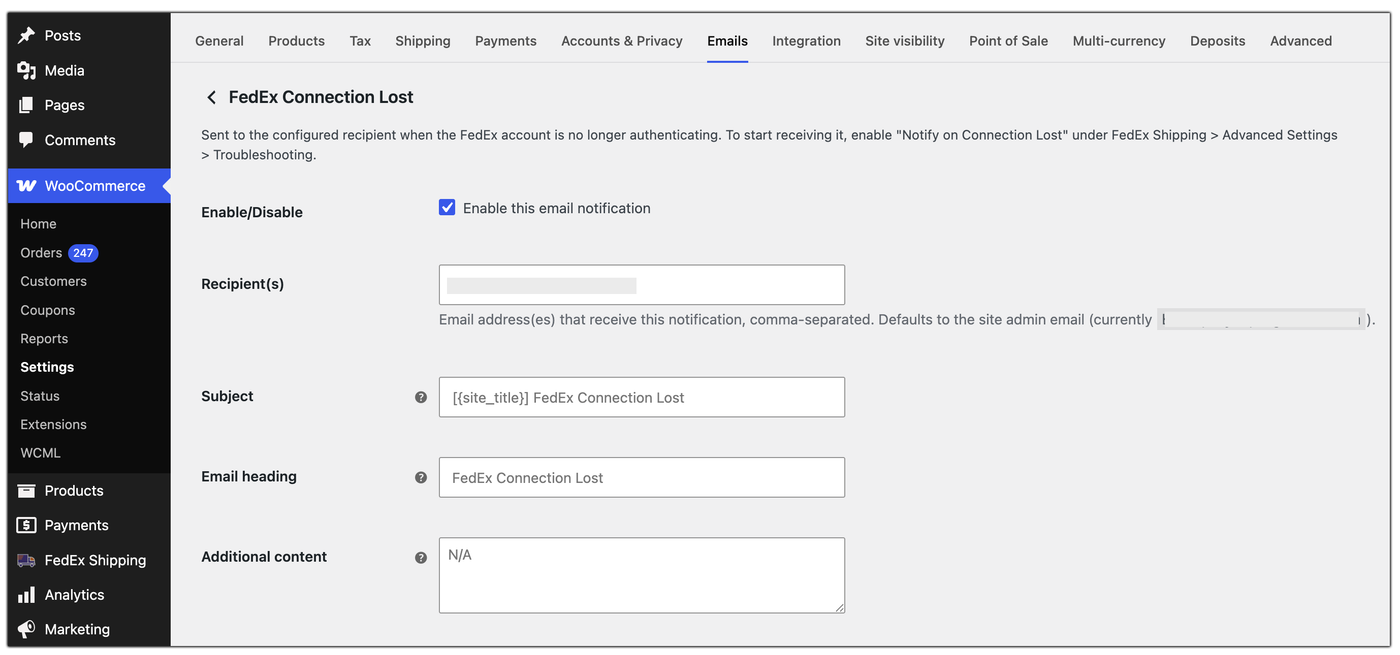Click the Pages icon in sidebar
Viewport: 1400px width, 655px height.
tap(26, 105)
